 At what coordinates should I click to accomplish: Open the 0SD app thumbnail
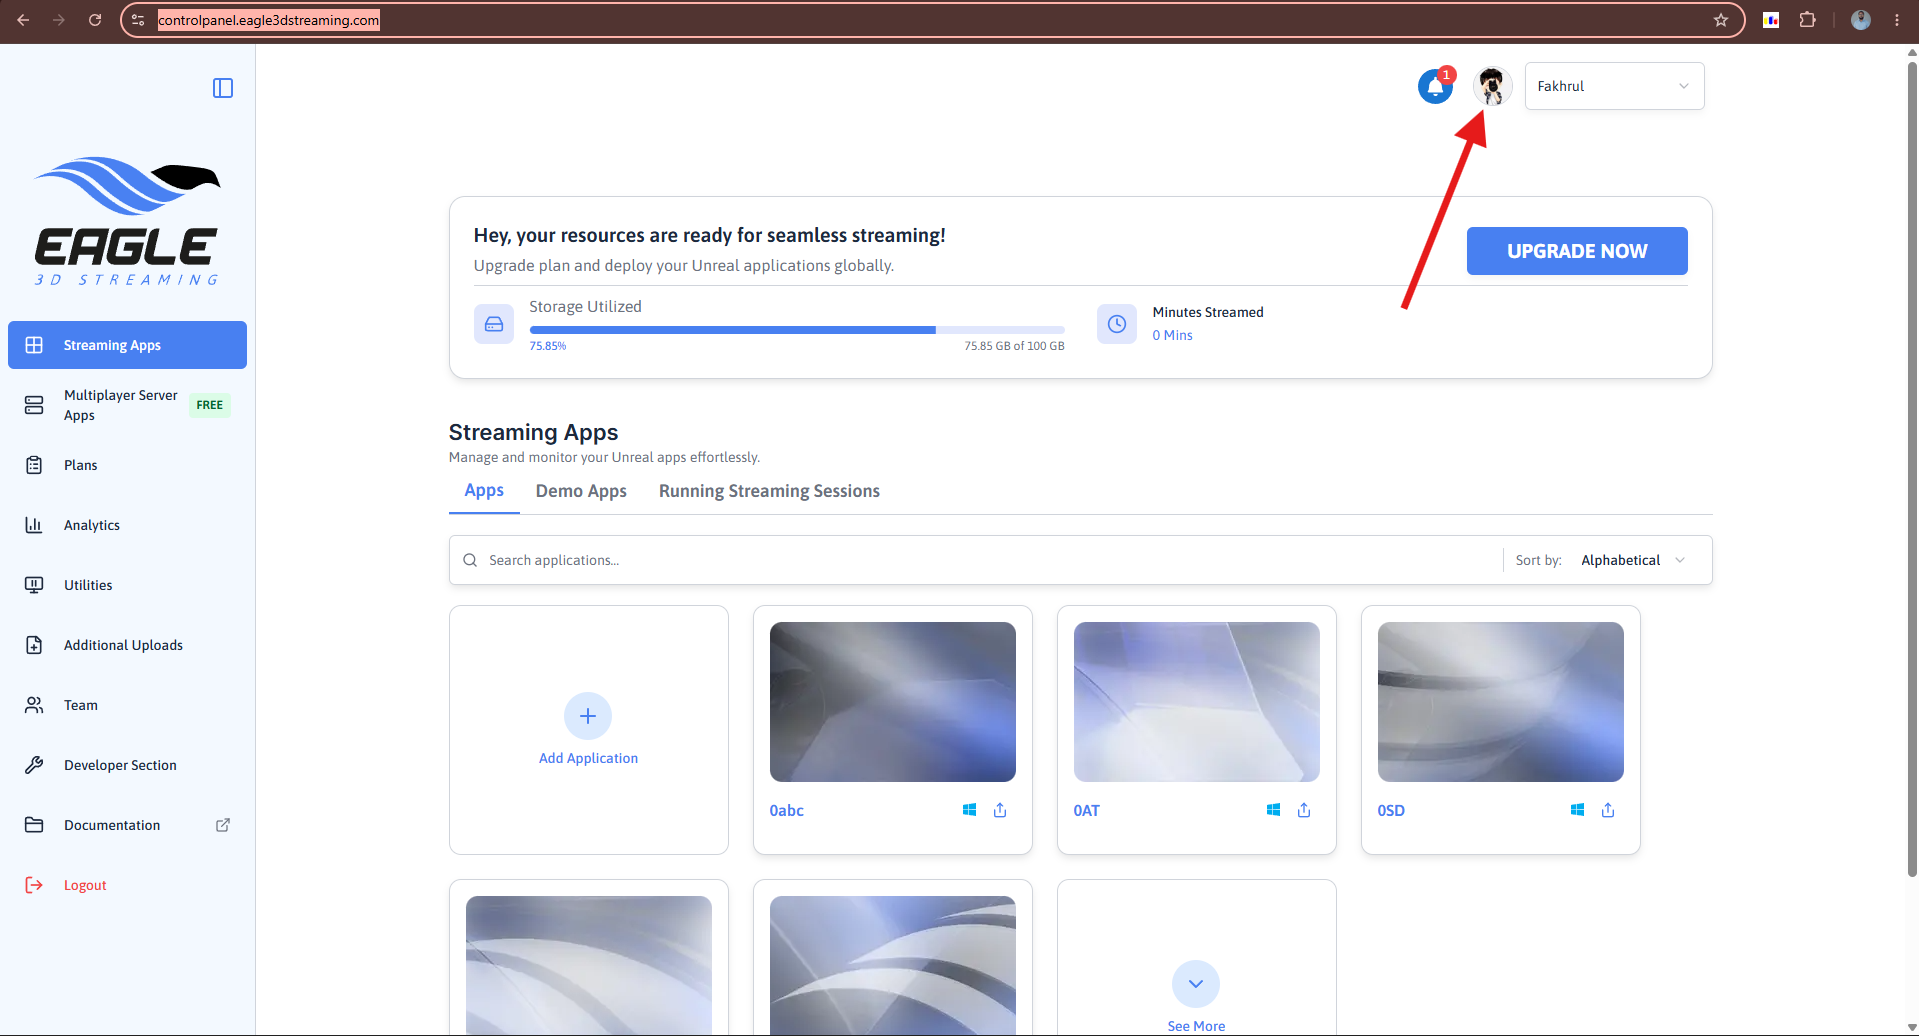[x=1500, y=702]
